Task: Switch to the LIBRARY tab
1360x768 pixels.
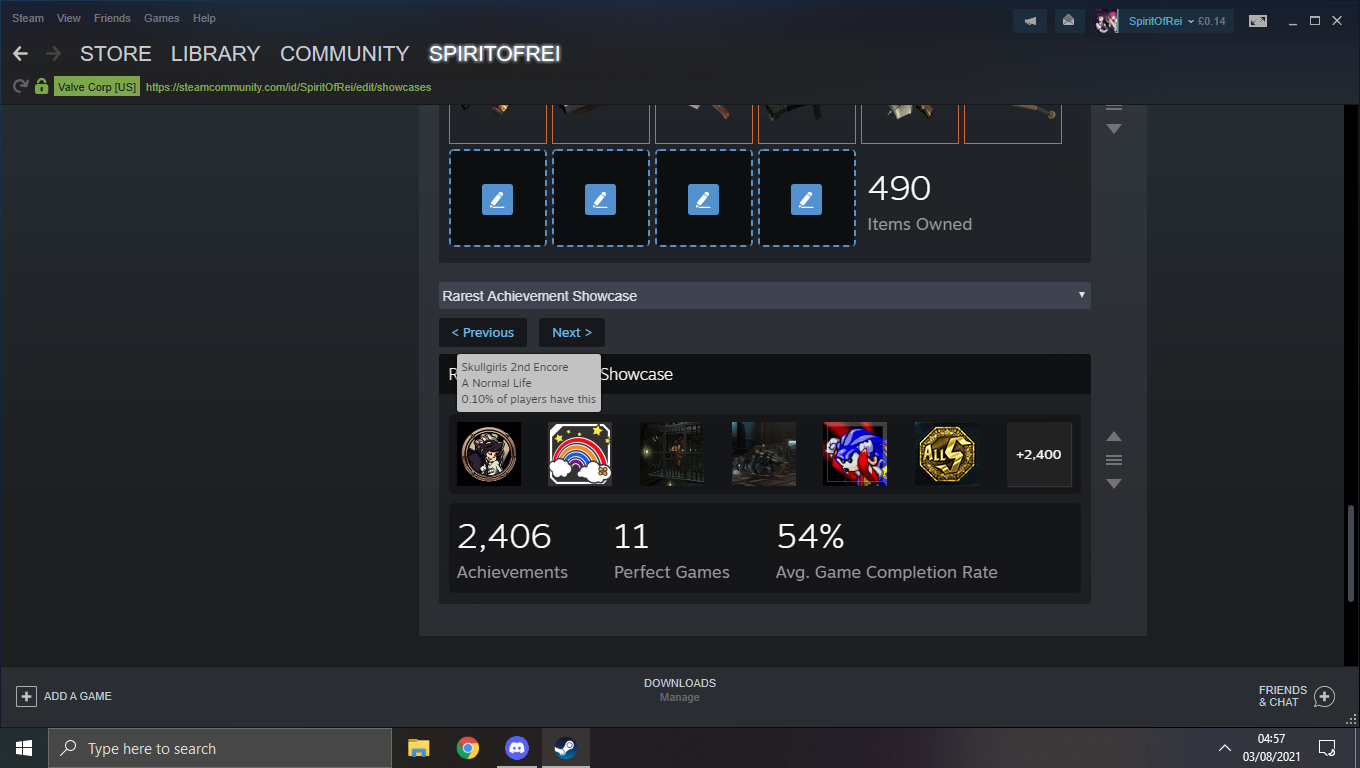Action: [215, 54]
